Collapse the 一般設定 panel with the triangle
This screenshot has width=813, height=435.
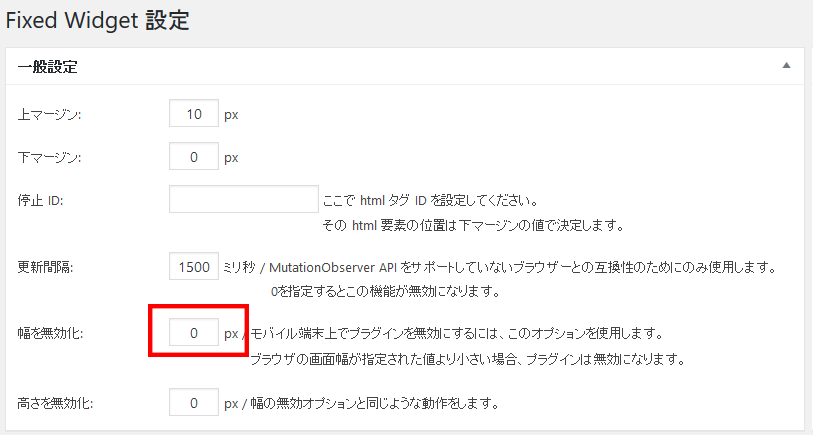pos(786,66)
